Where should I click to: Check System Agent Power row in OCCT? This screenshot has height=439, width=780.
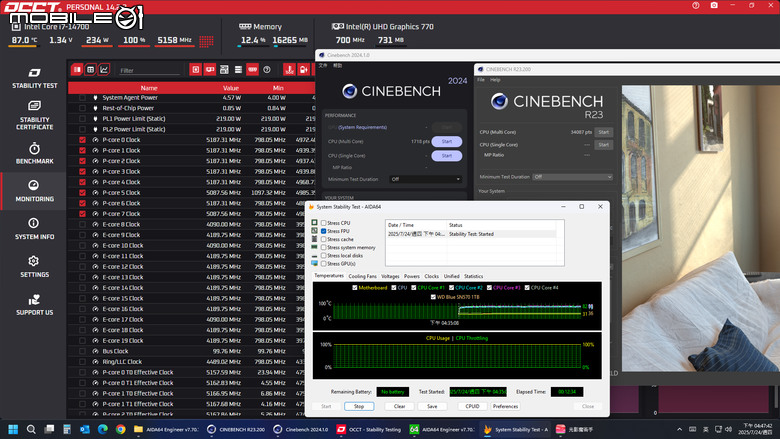(83, 97)
